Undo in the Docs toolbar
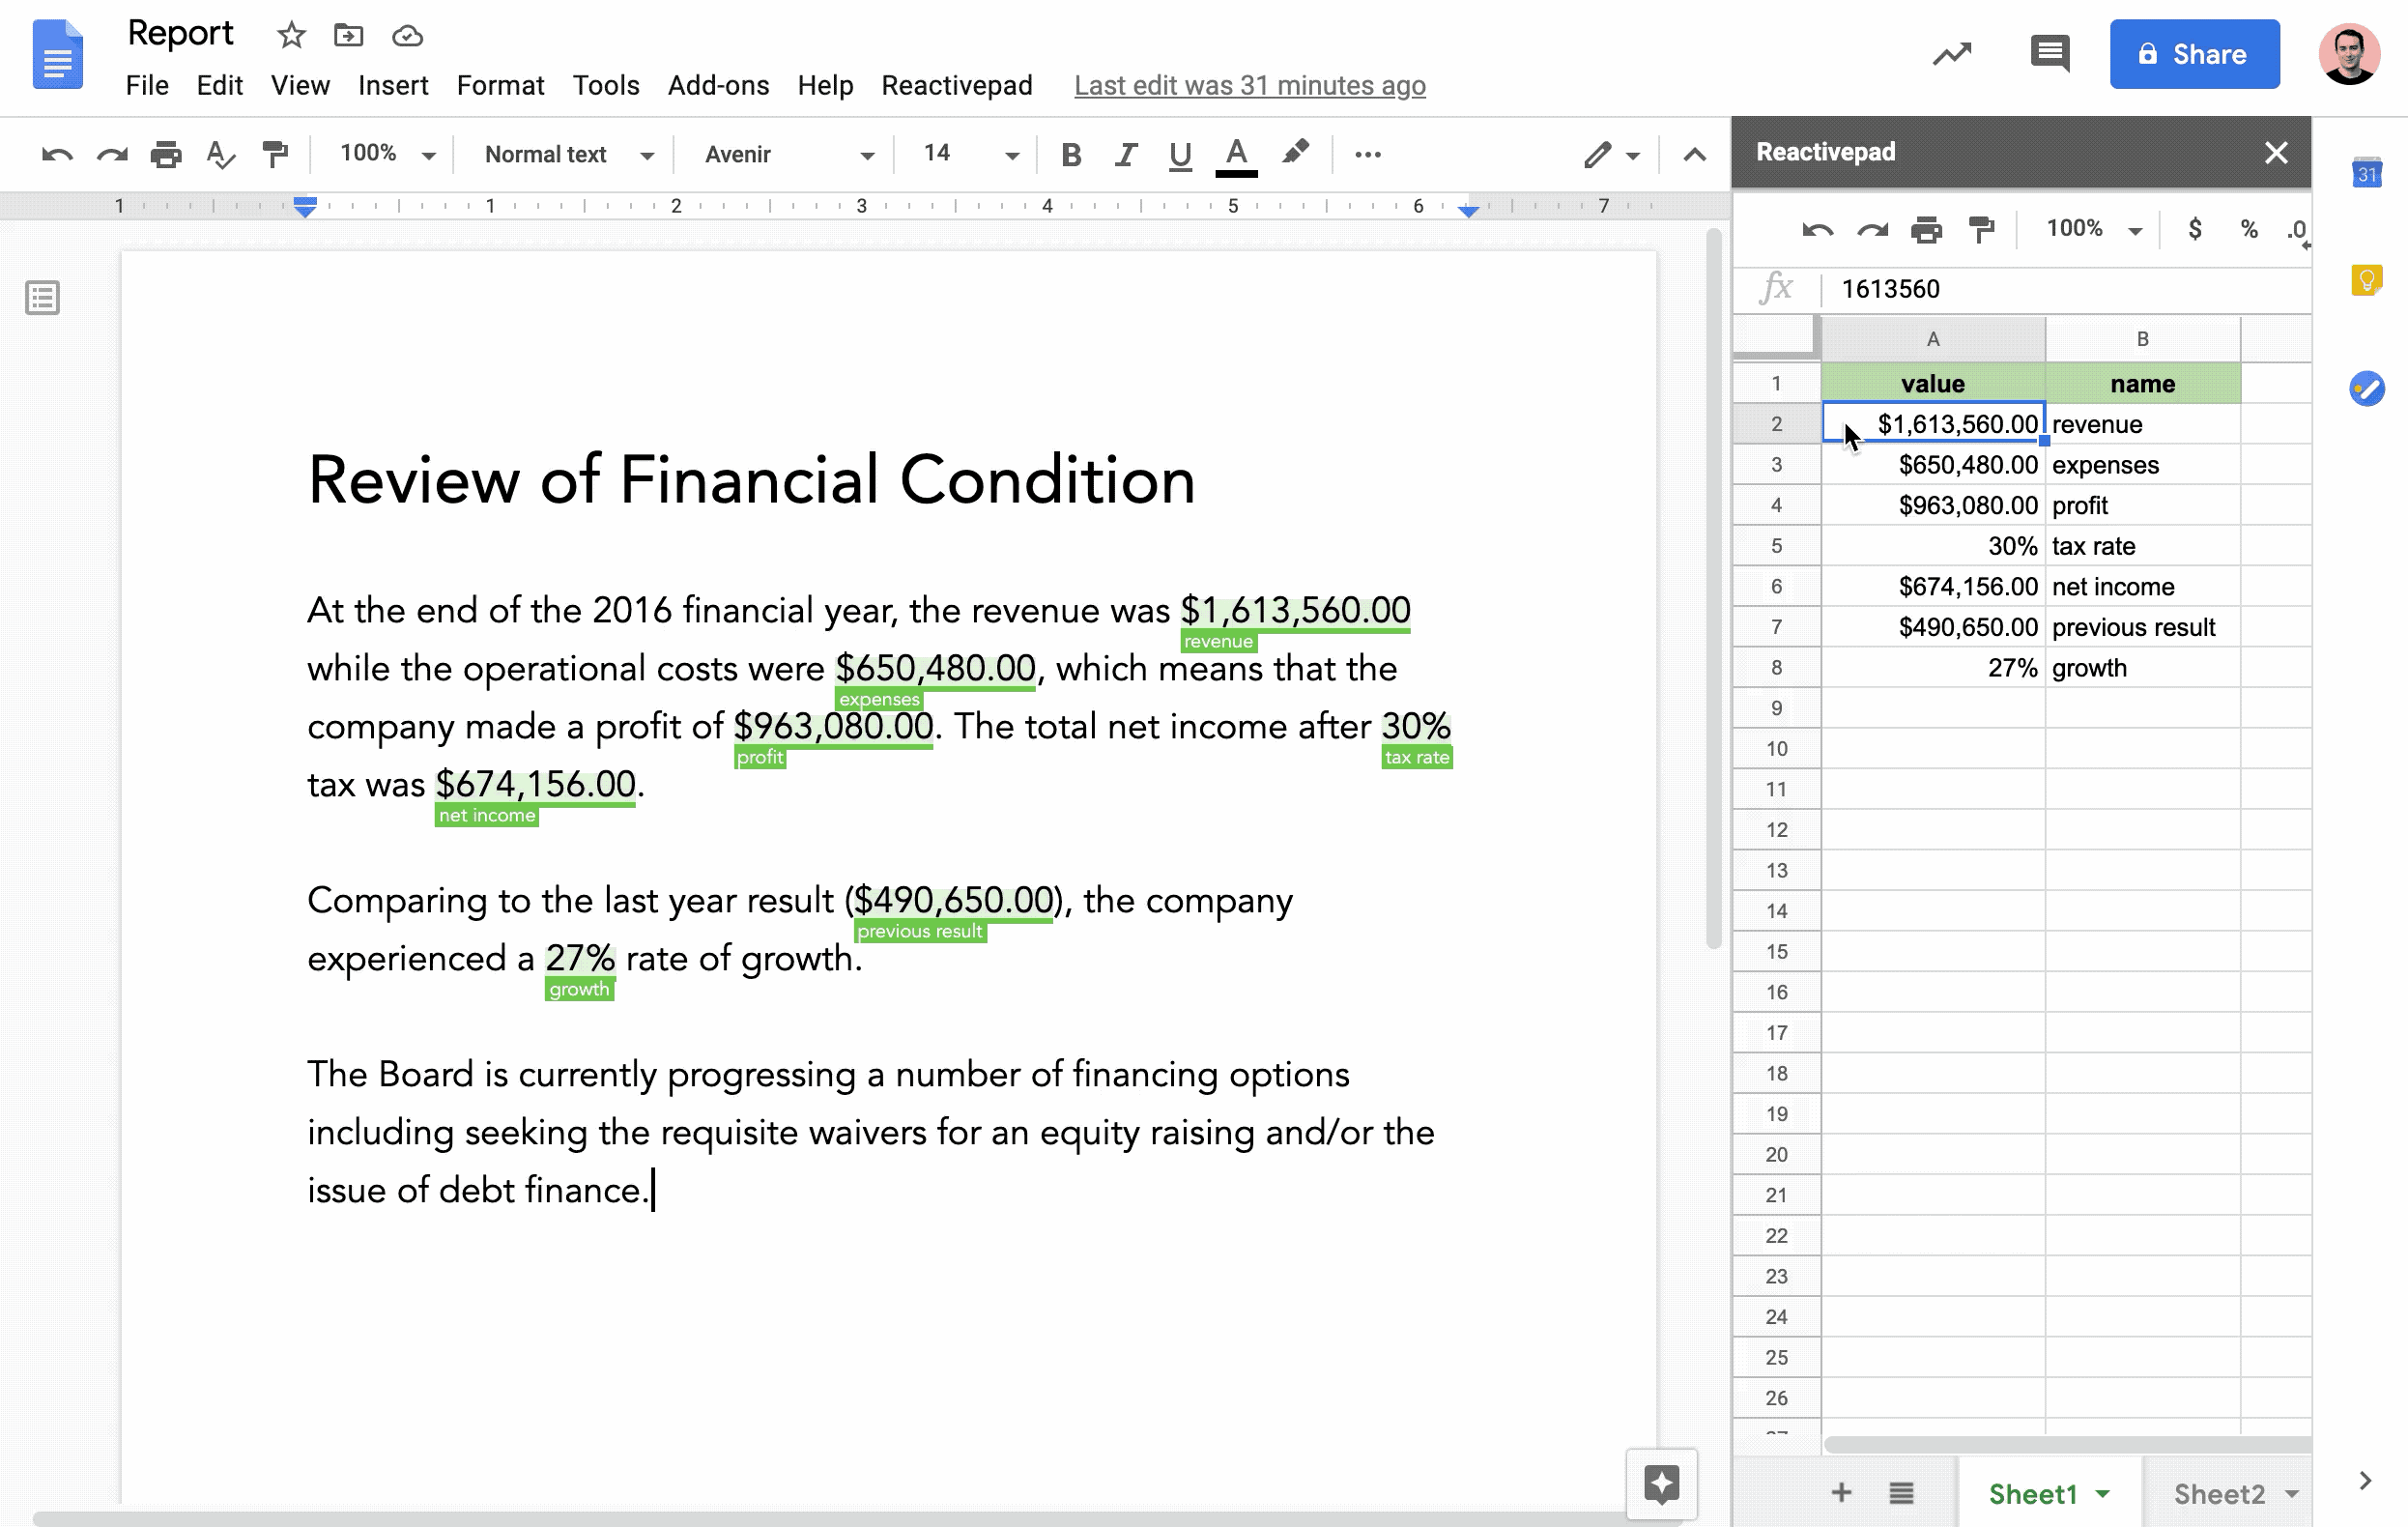Viewport: 2408px width, 1527px height. tap(57, 155)
